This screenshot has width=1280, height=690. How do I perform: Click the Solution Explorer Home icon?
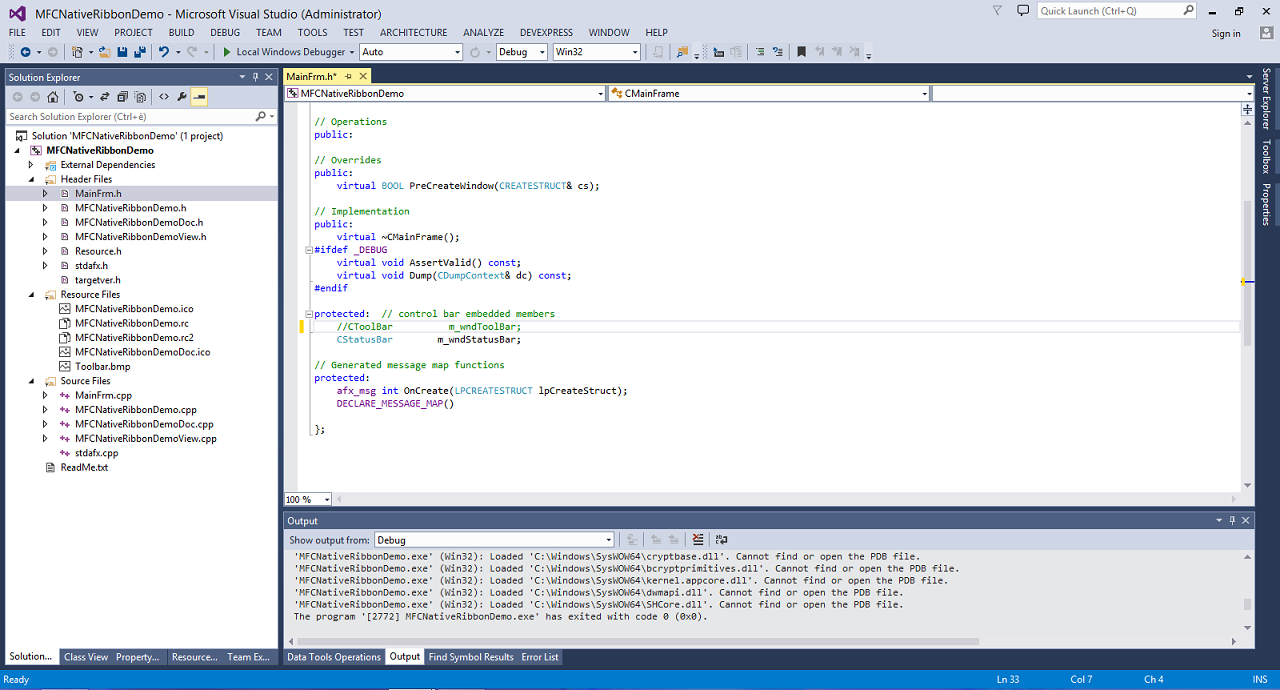52,97
